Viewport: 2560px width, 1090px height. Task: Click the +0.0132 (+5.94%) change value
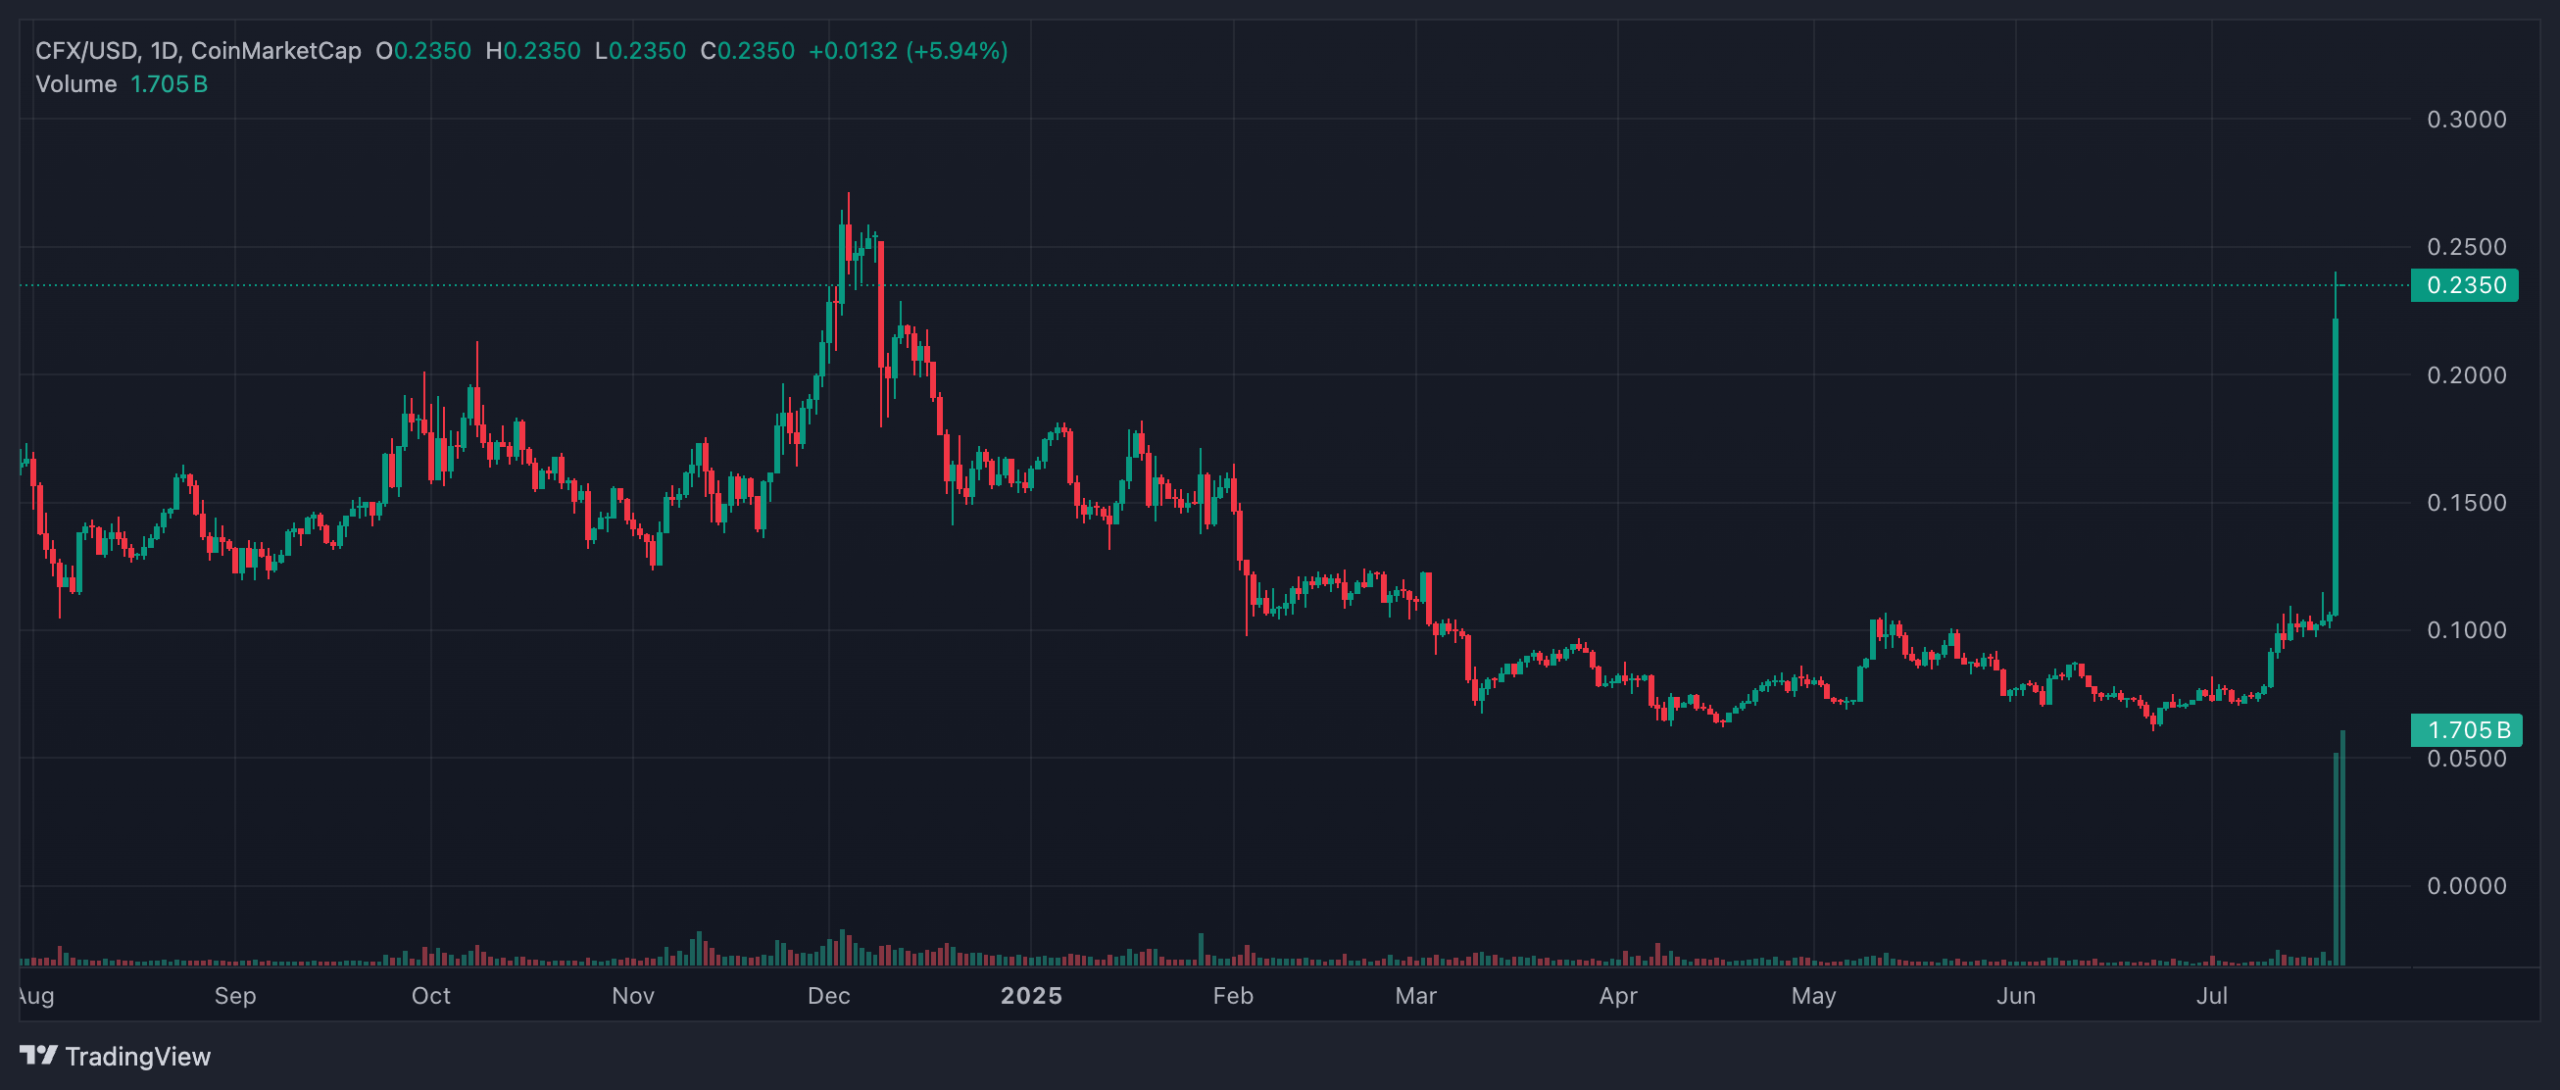tap(907, 50)
